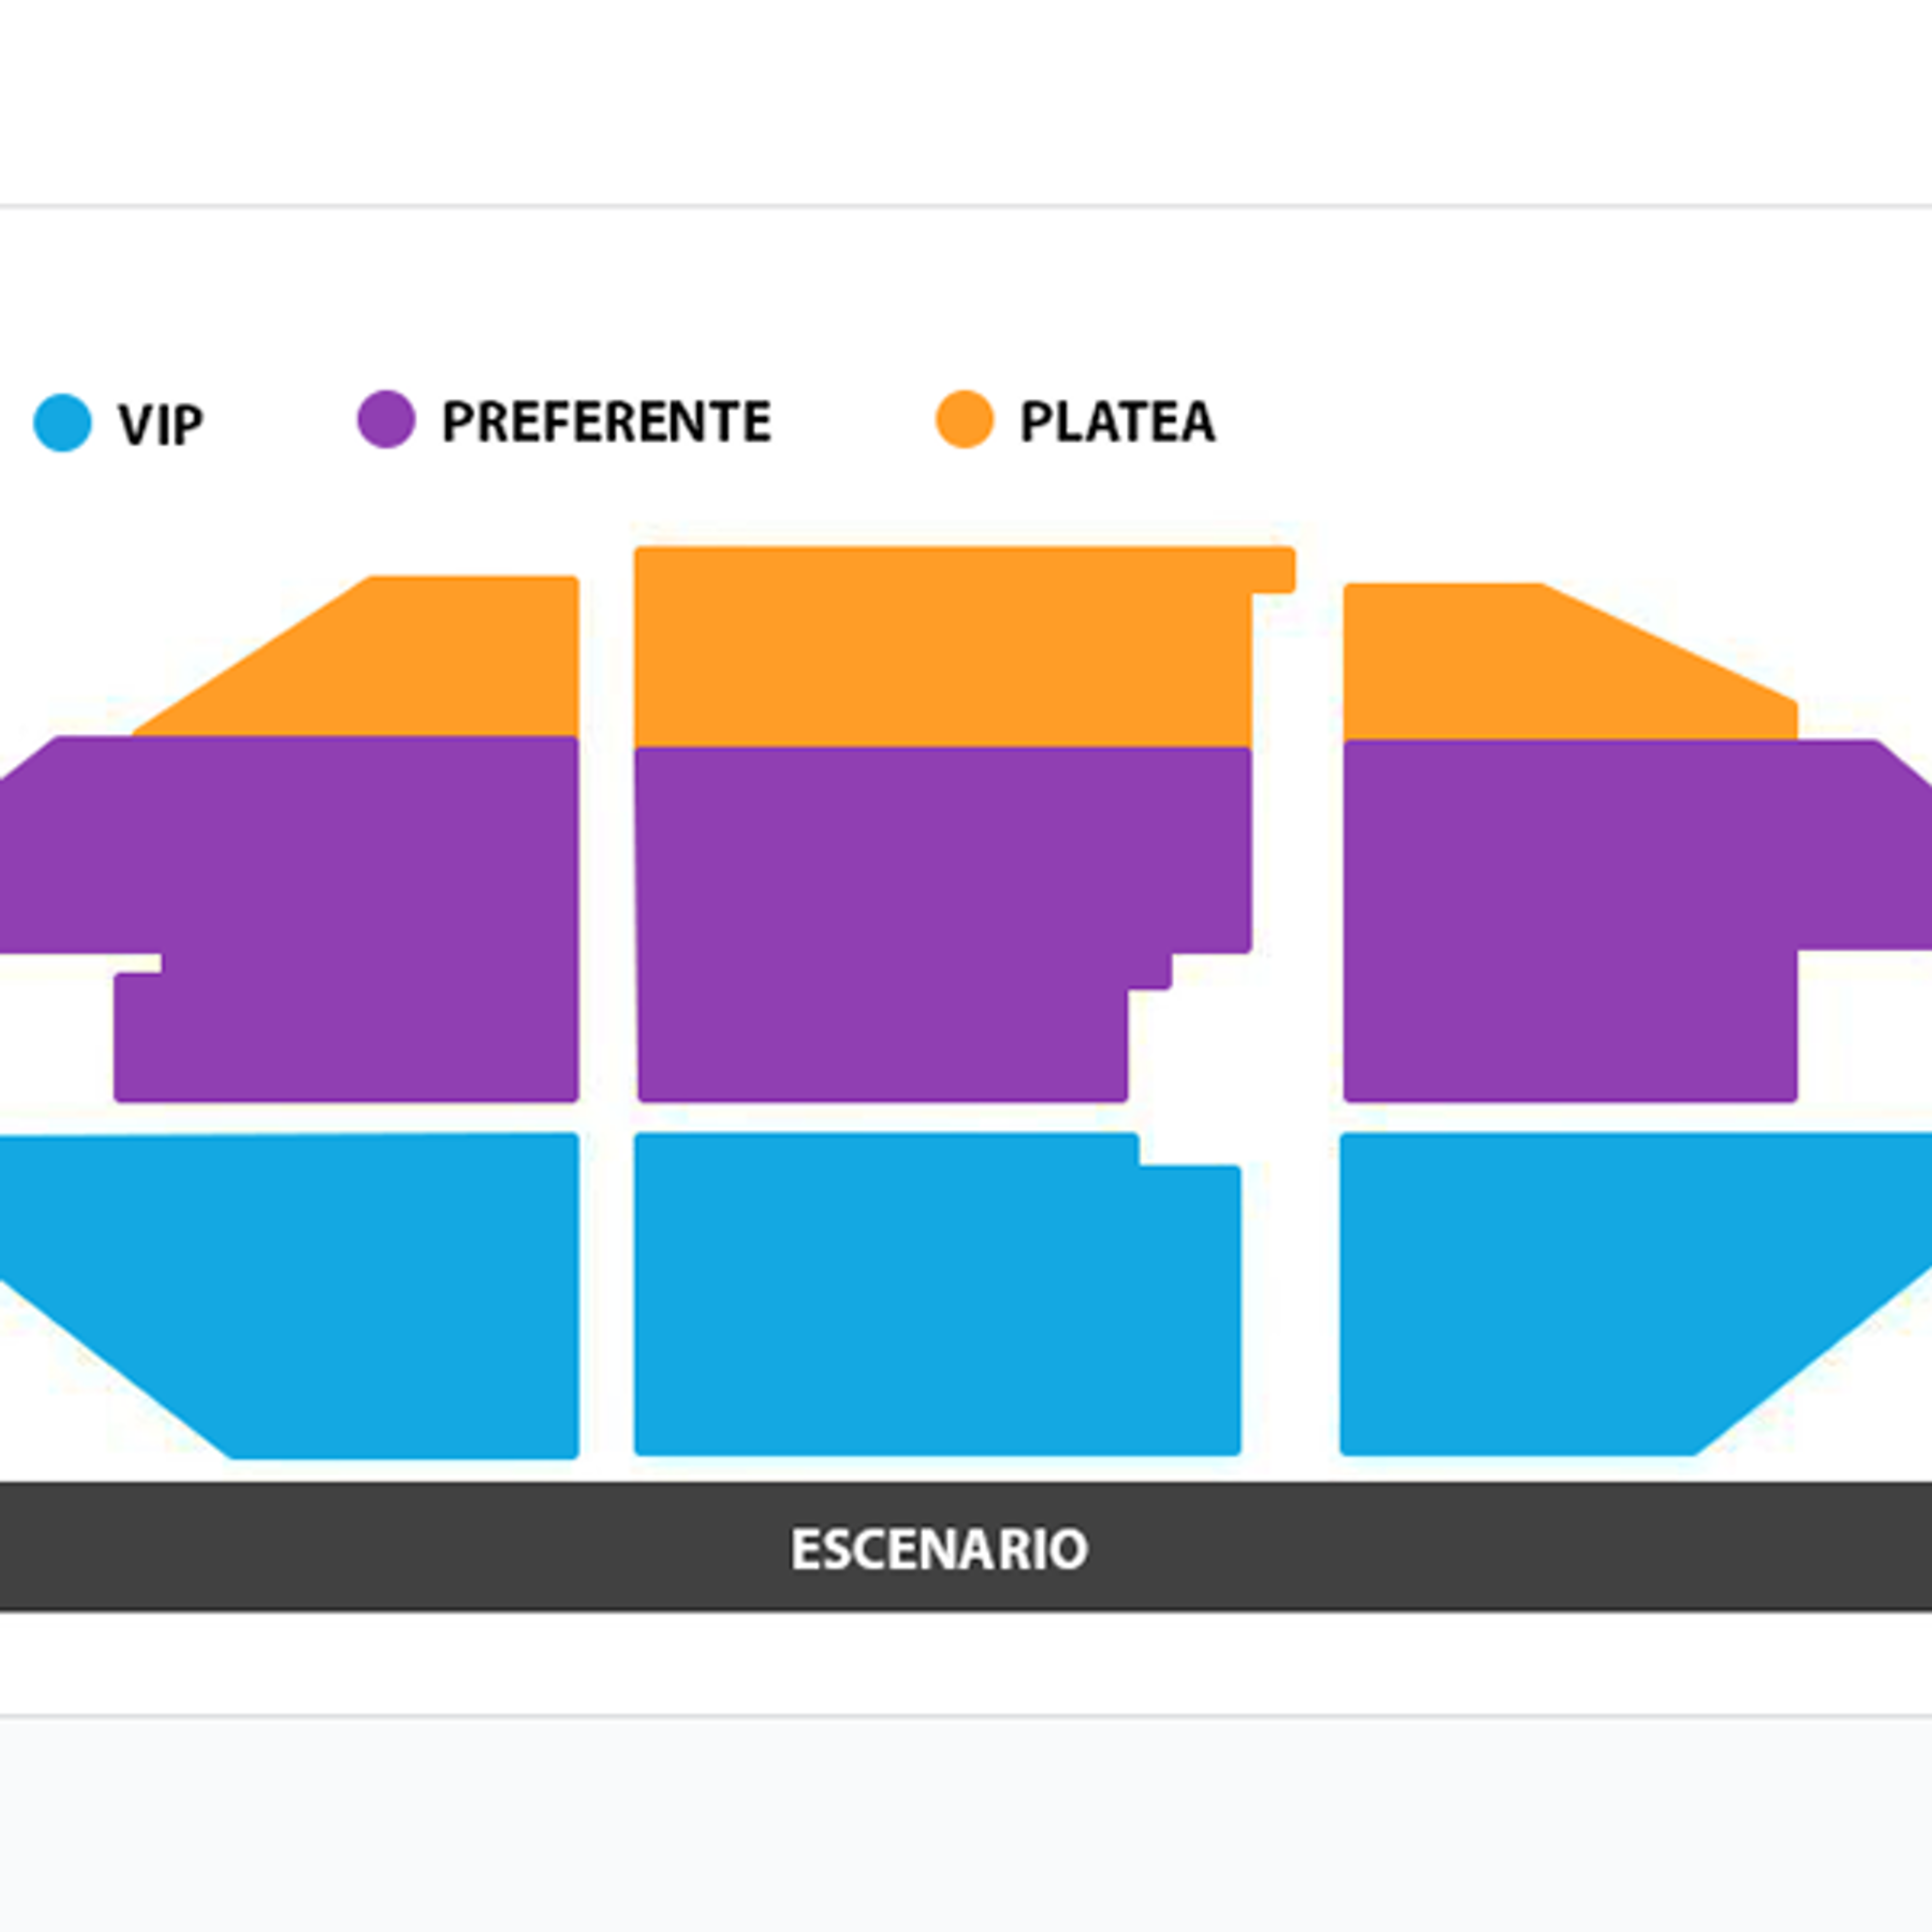
Task: Click the purple PREFERENTE legend circle
Action: pos(386,419)
